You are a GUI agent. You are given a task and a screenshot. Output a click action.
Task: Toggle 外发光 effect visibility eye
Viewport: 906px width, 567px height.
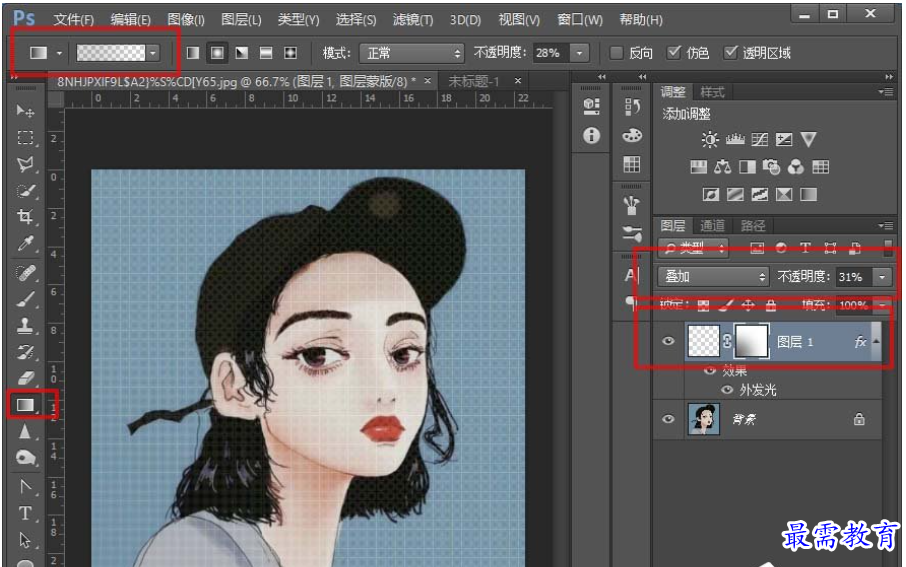pyautogui.click(x=727, y=390)
